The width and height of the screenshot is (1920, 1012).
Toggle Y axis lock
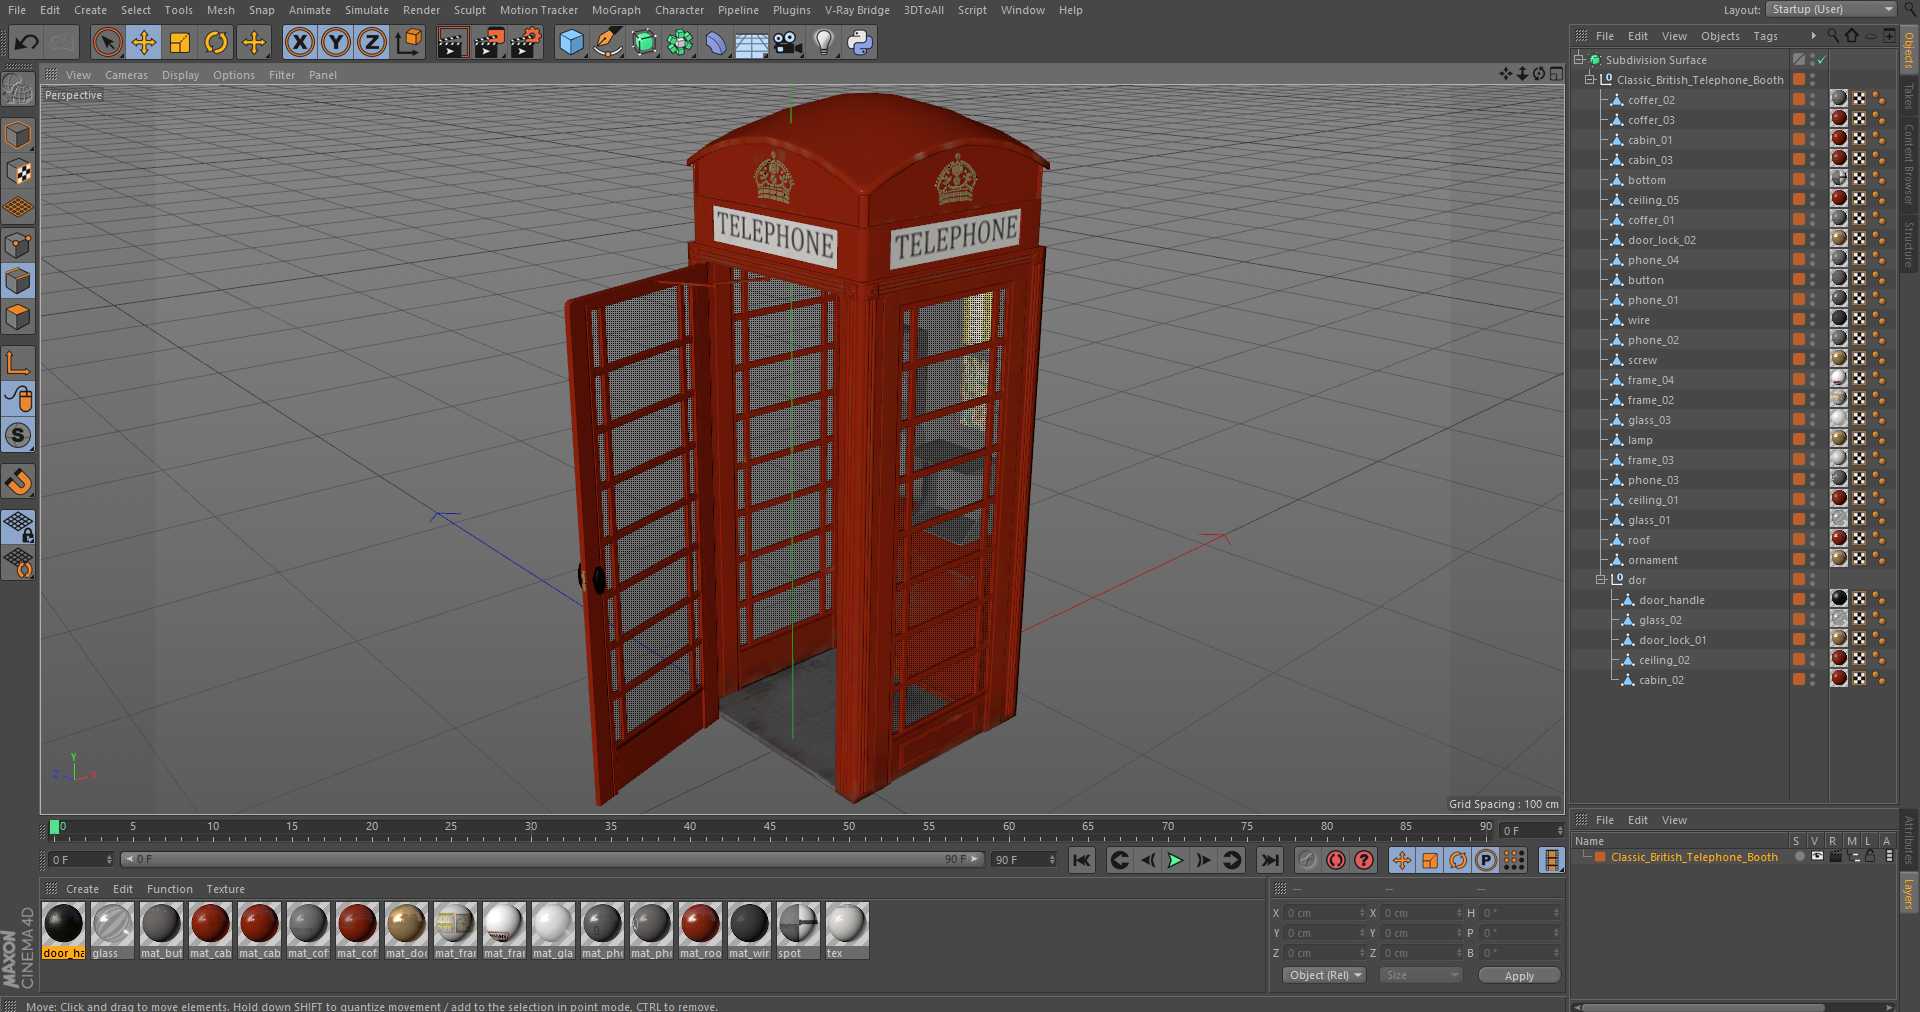click(x=336, y=42)
